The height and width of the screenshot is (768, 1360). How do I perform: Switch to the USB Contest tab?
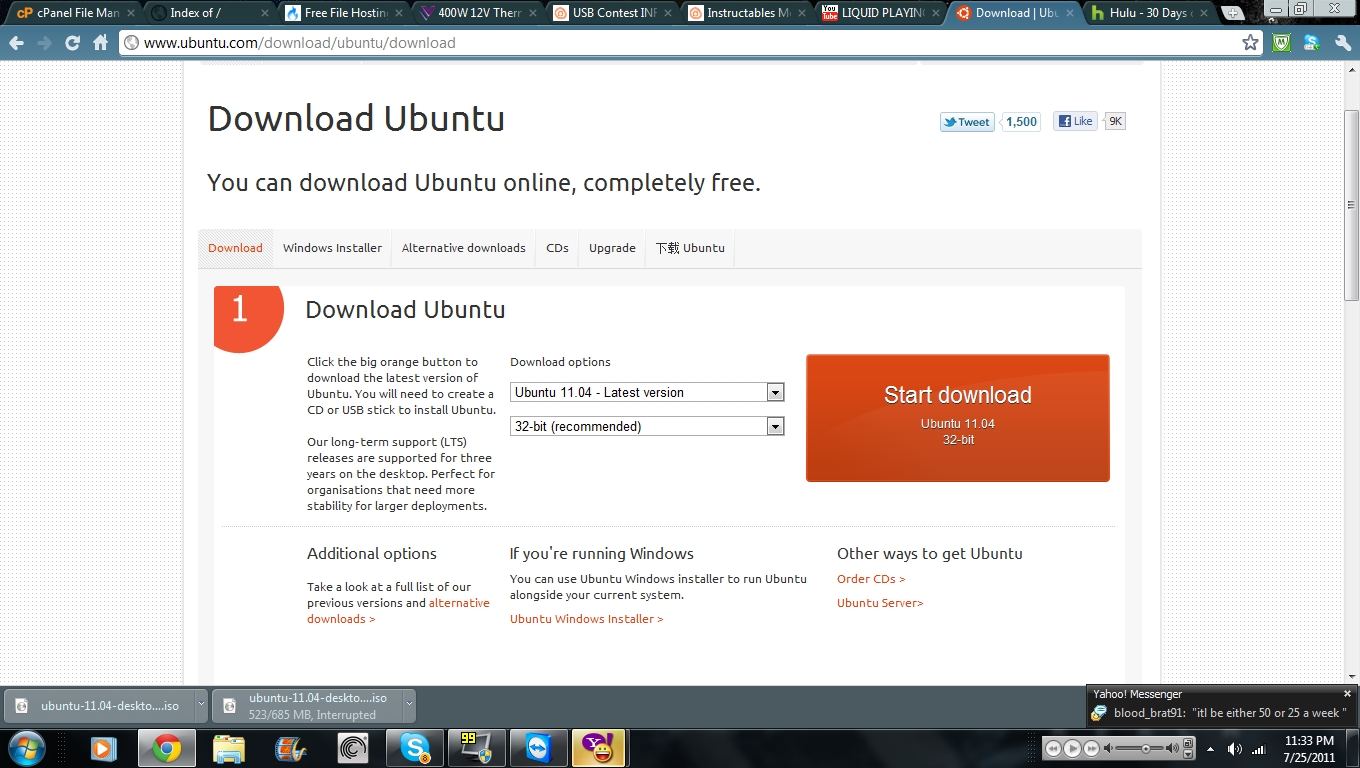[x=612, y=13]
